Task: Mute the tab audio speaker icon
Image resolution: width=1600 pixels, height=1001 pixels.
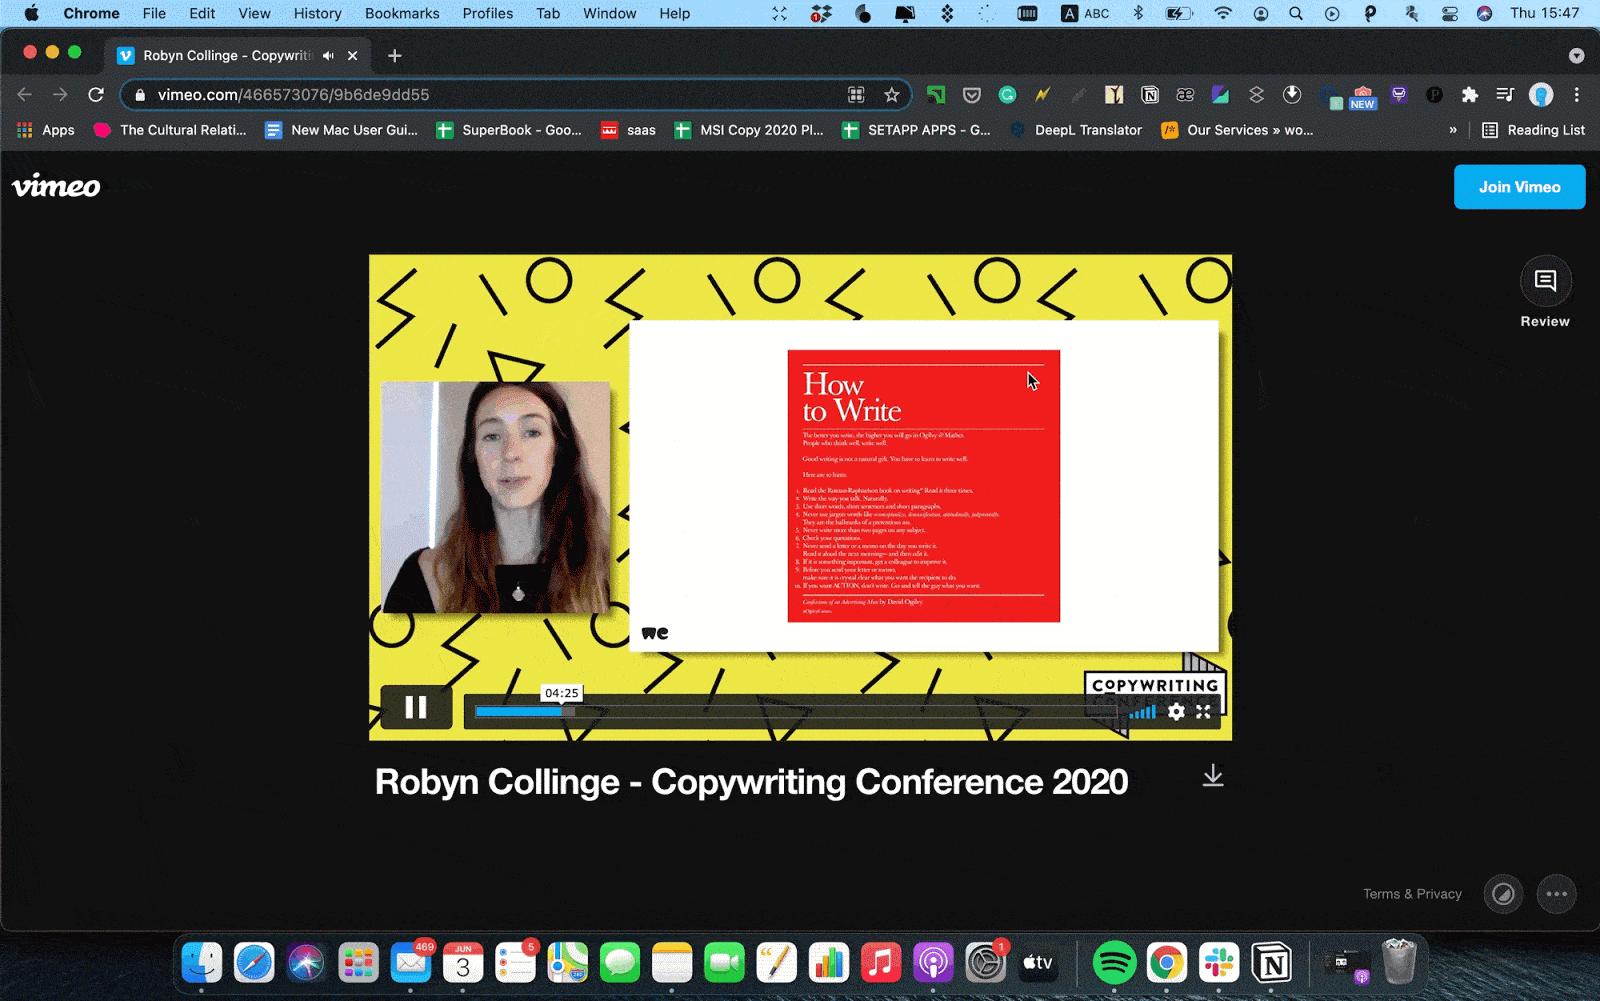Action: (328, 56)
